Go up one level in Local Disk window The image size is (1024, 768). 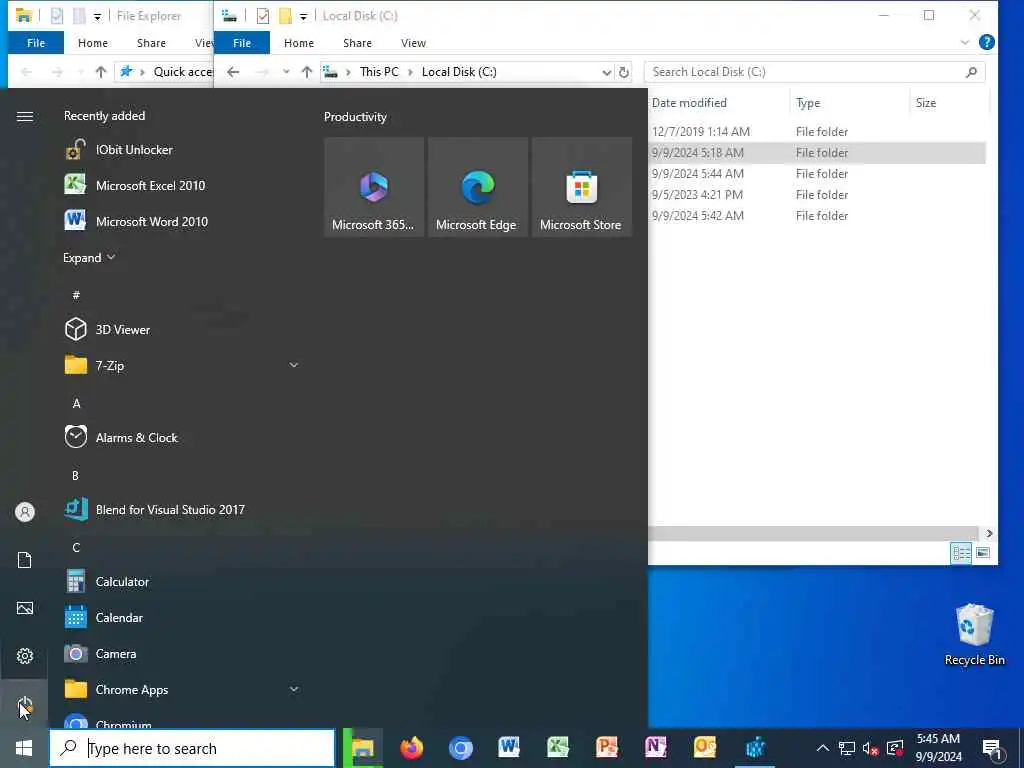tap(307, 72)
